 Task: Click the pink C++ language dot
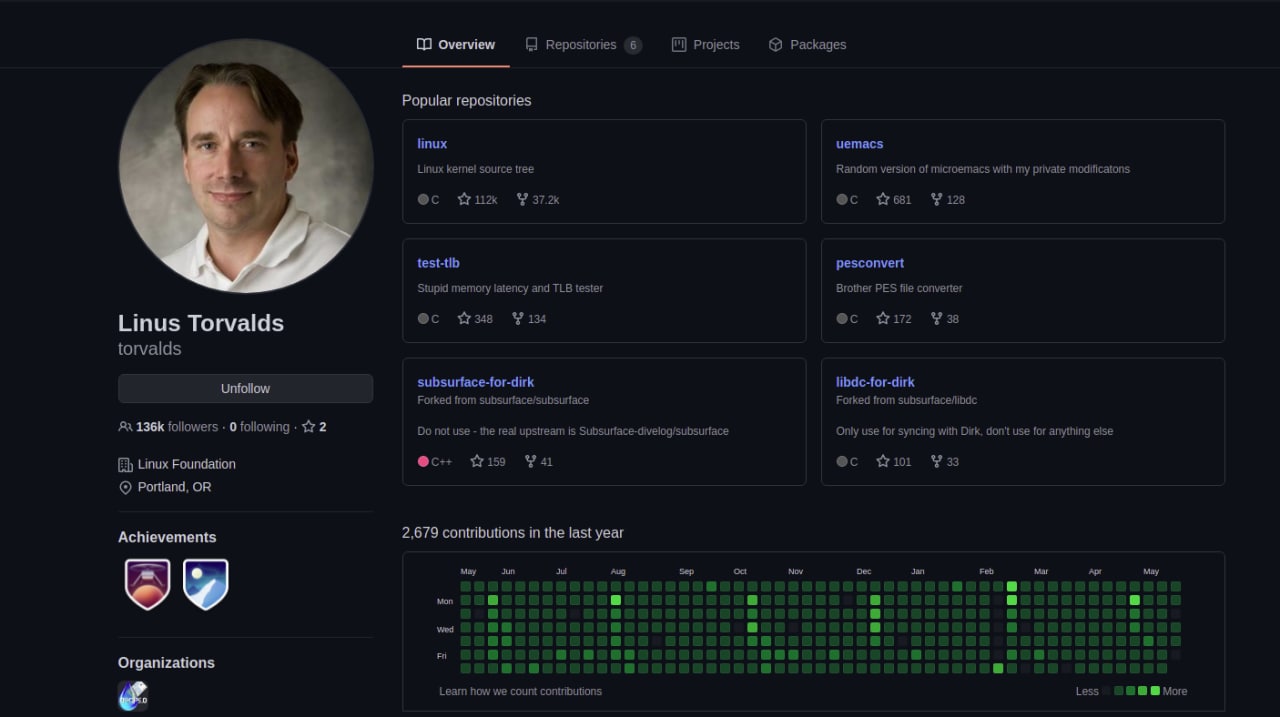[423, 461]
